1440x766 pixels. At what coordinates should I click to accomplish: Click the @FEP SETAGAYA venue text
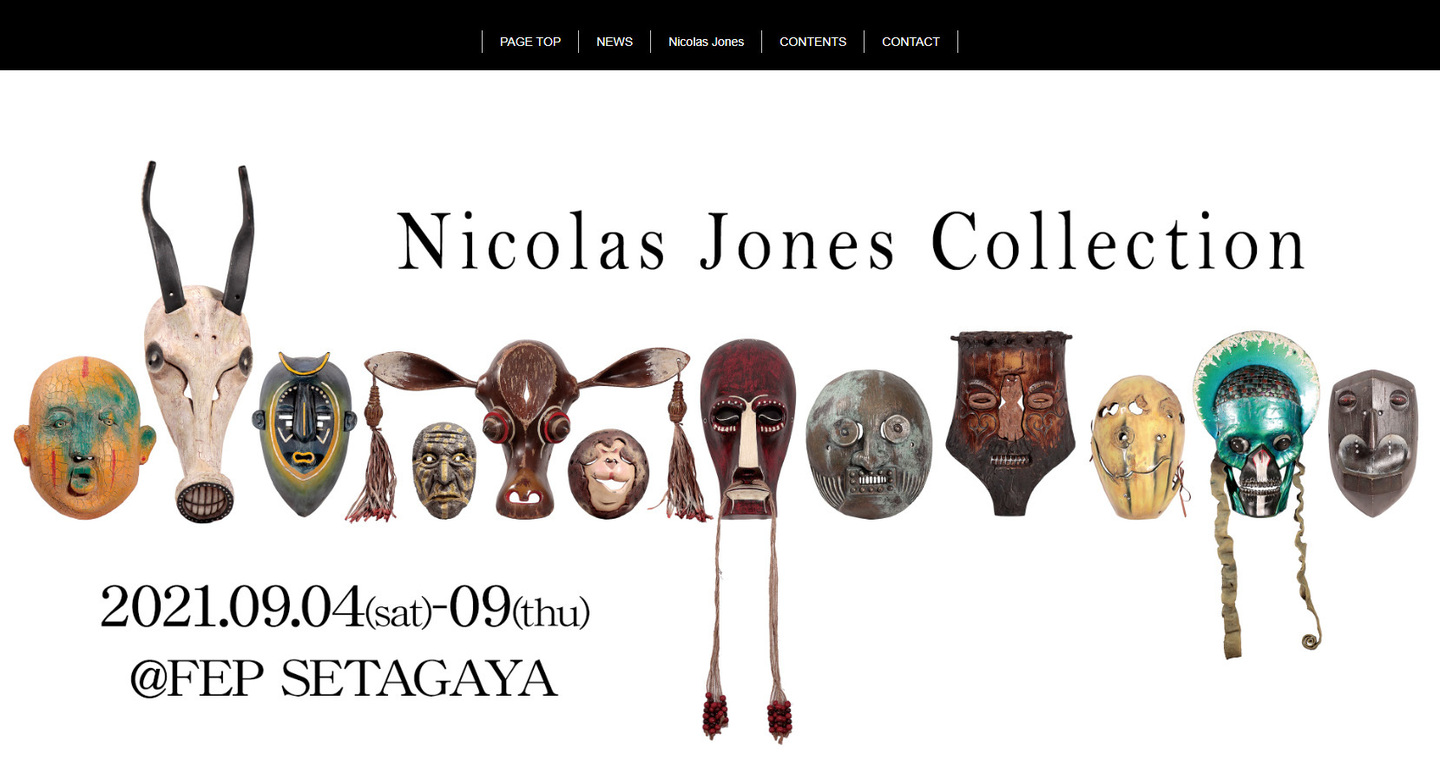click(343, 679)
